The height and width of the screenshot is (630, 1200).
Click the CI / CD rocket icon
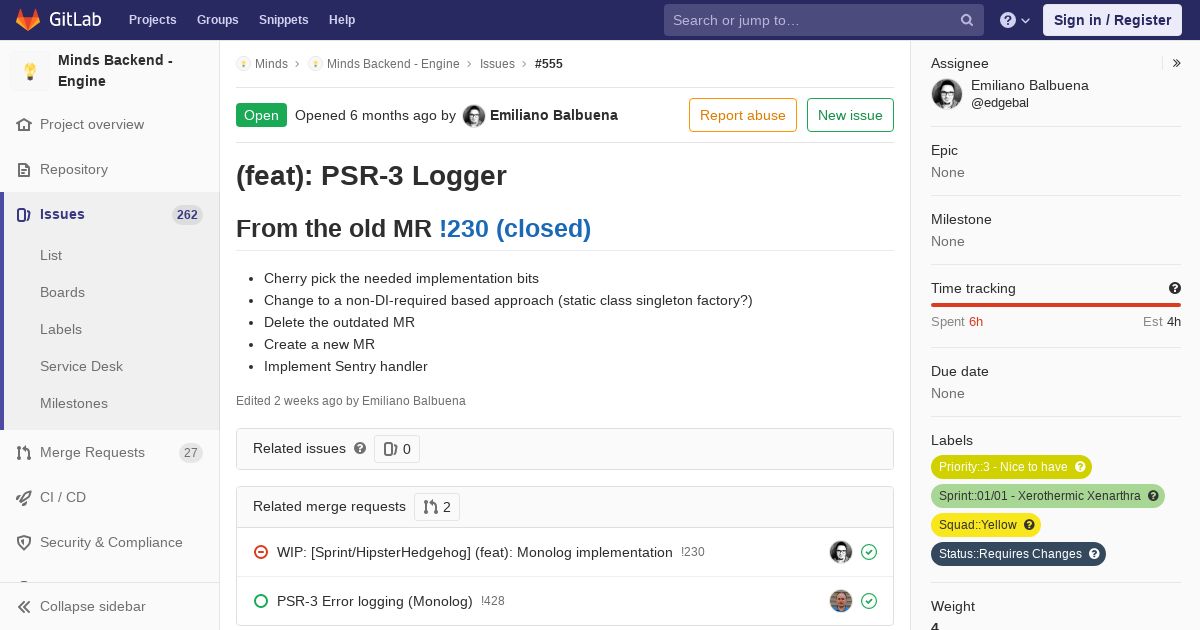tap(24, 498)
